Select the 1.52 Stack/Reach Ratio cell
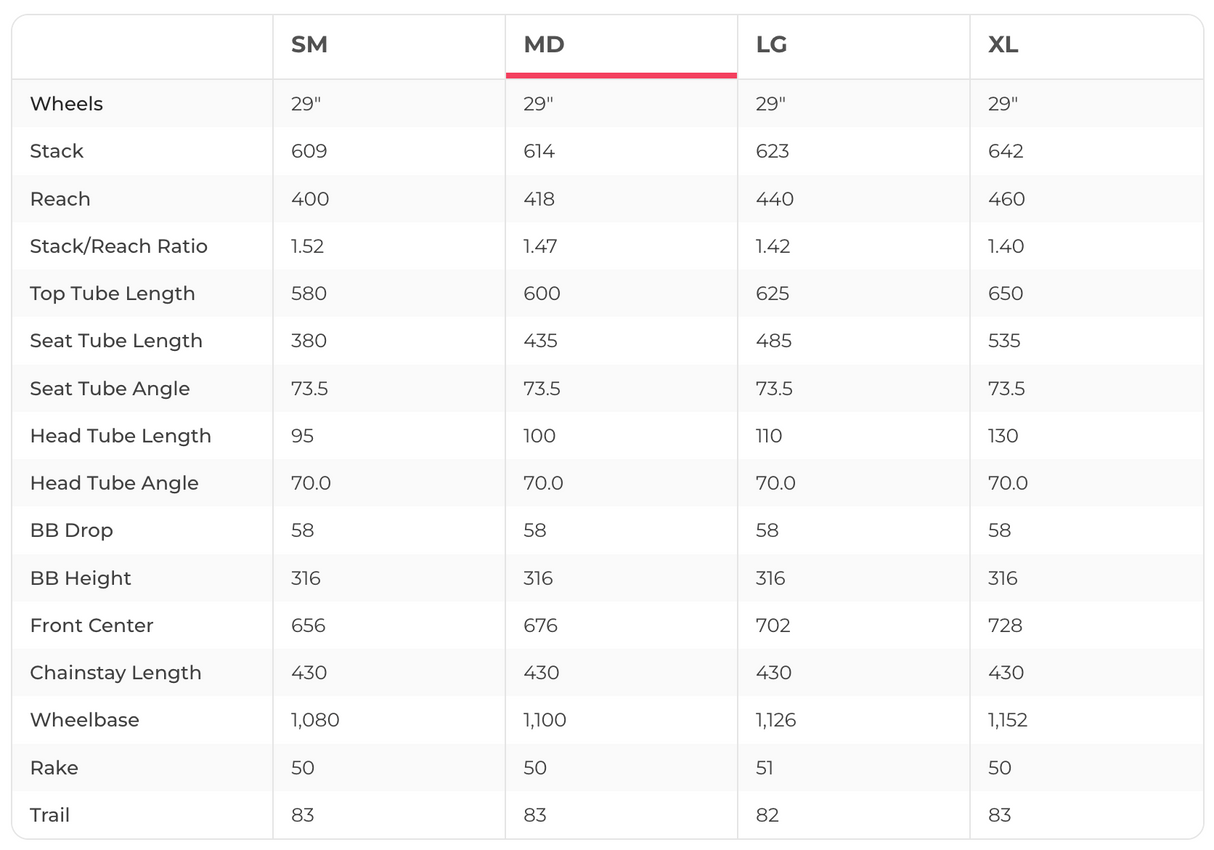Viewport: 1214px width, 850px height. (307, 246)
